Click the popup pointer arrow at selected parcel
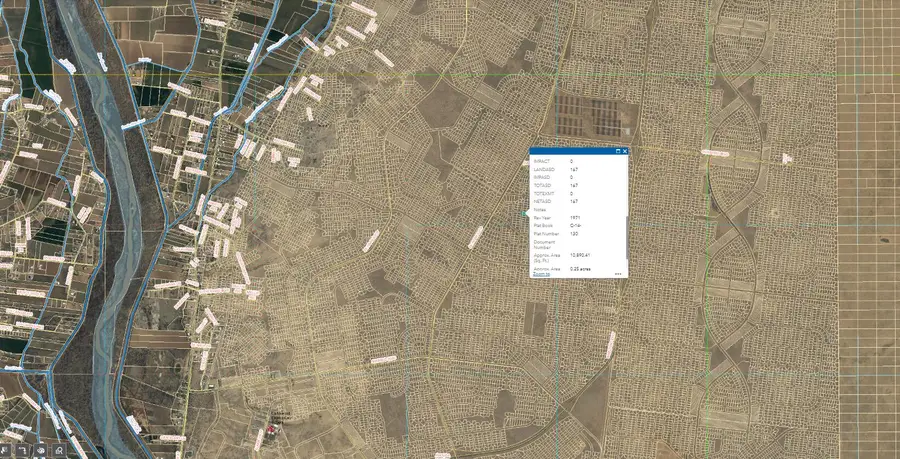Screen dimensions: 900x459 click(527, 212)
